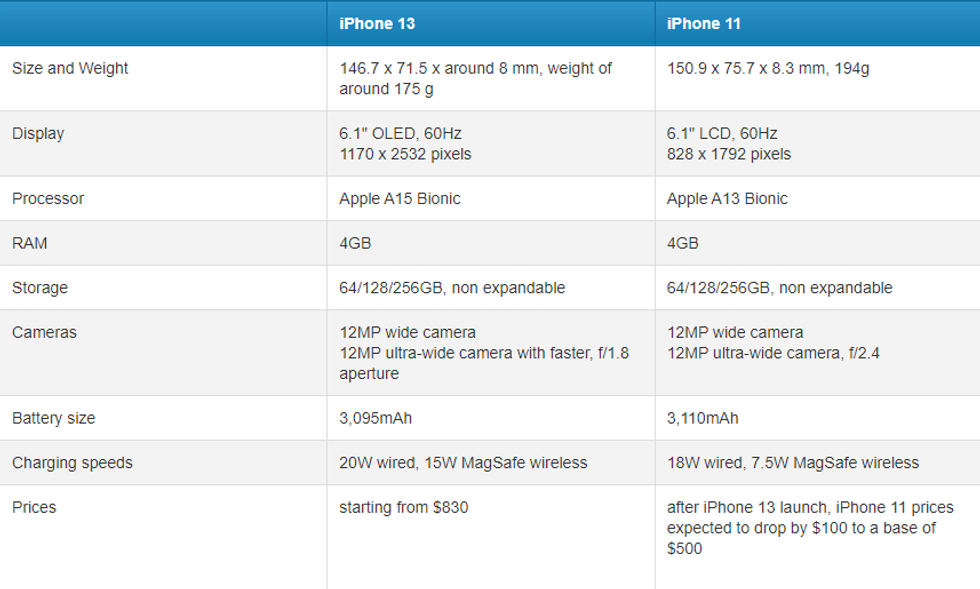This screenshot has width=980, height=589.
Task: Click the RAM row label
Action: pos(29,243)
